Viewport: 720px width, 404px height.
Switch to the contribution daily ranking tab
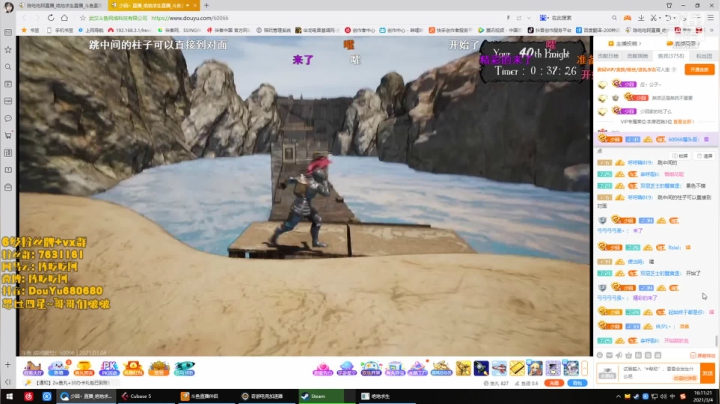click(608, 56)
